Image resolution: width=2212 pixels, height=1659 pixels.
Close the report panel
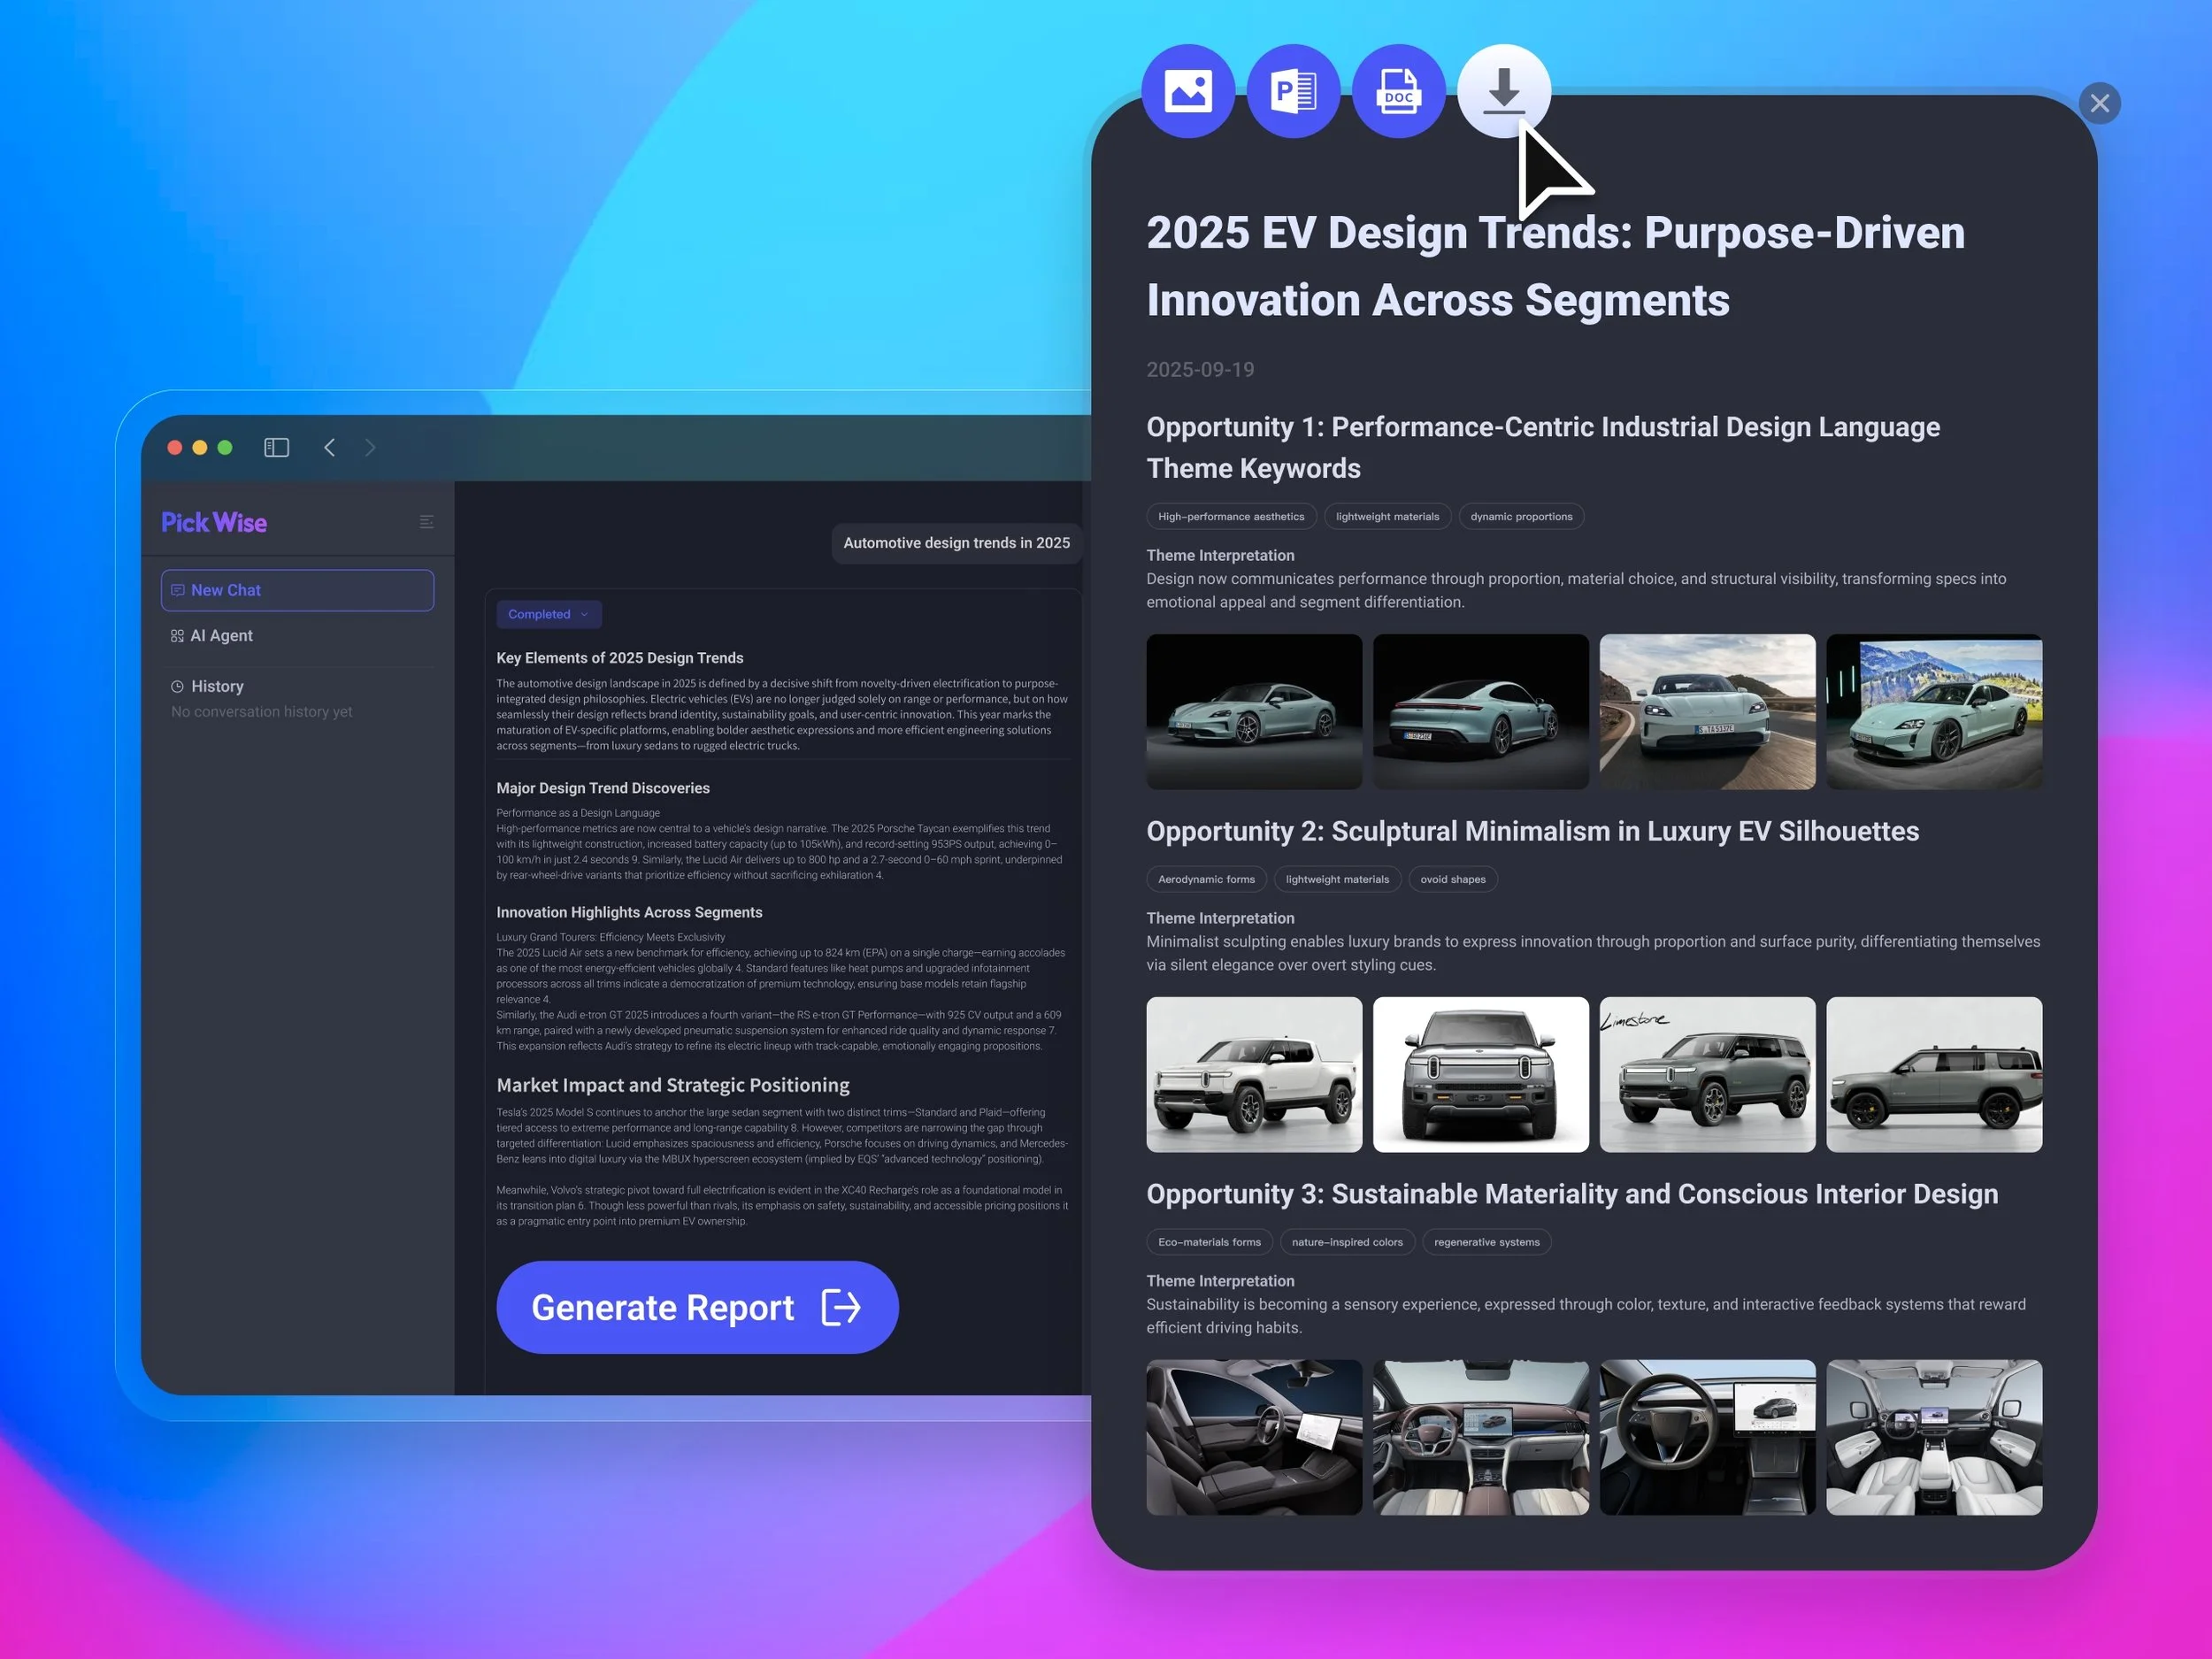(2099, 103)
